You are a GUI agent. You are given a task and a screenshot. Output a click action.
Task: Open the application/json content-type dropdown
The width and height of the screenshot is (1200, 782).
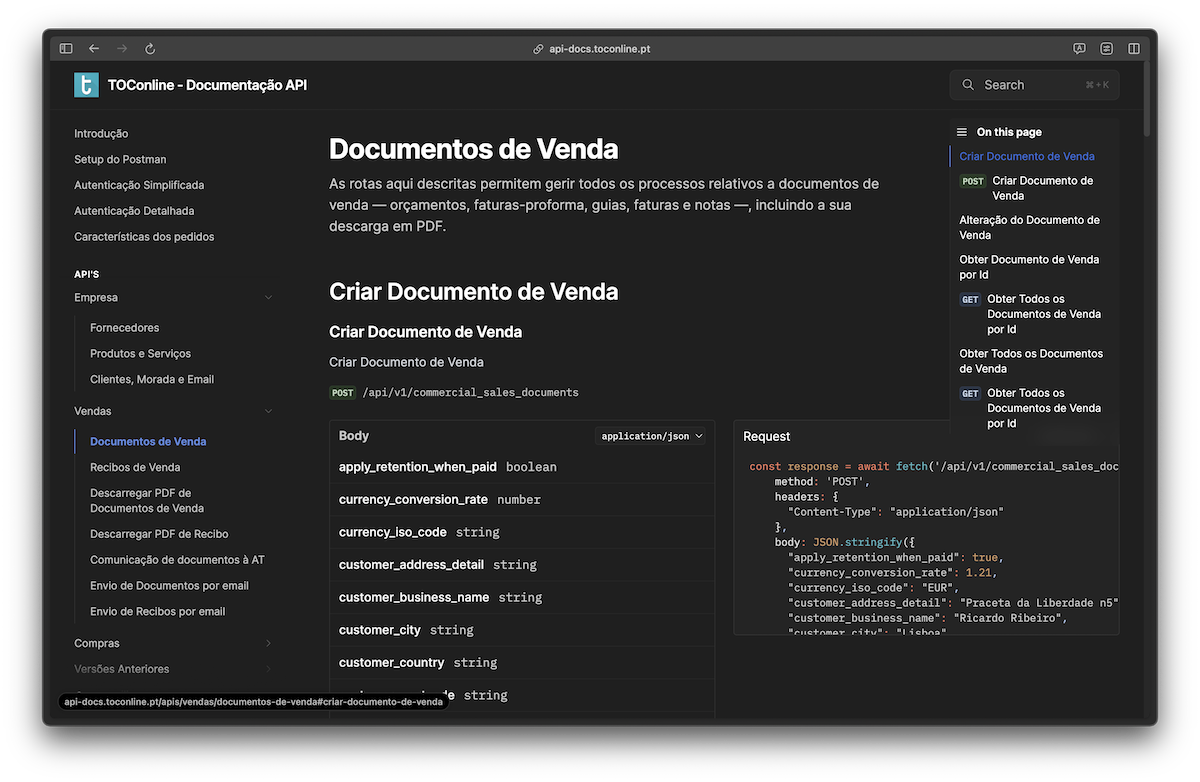tap(651, 435)
